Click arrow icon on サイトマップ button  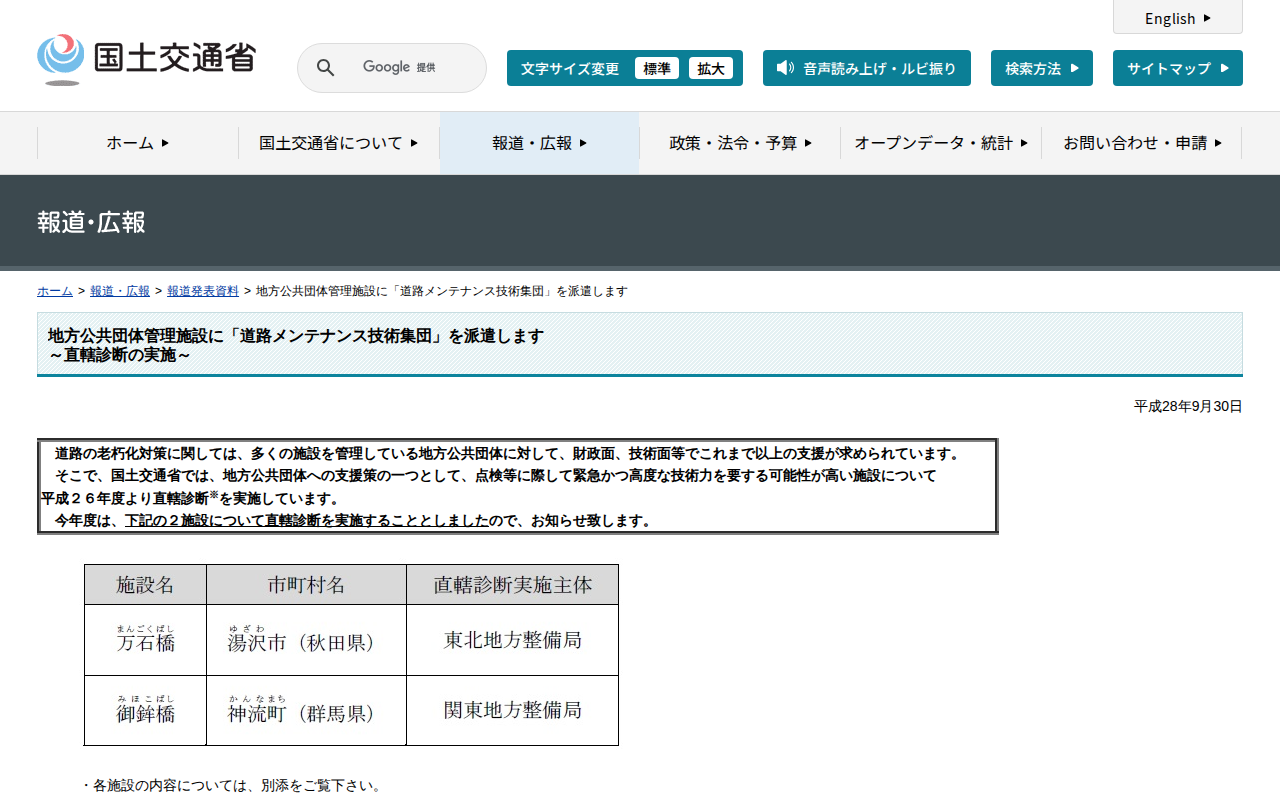click(1224, 68)
